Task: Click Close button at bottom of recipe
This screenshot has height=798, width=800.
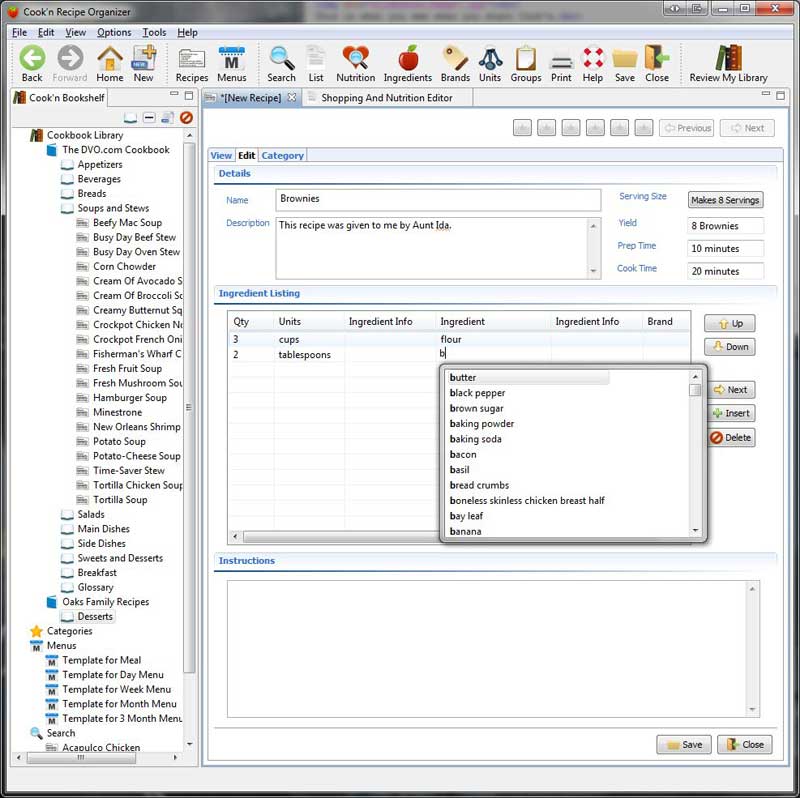Action: click(x=744, y=744)
